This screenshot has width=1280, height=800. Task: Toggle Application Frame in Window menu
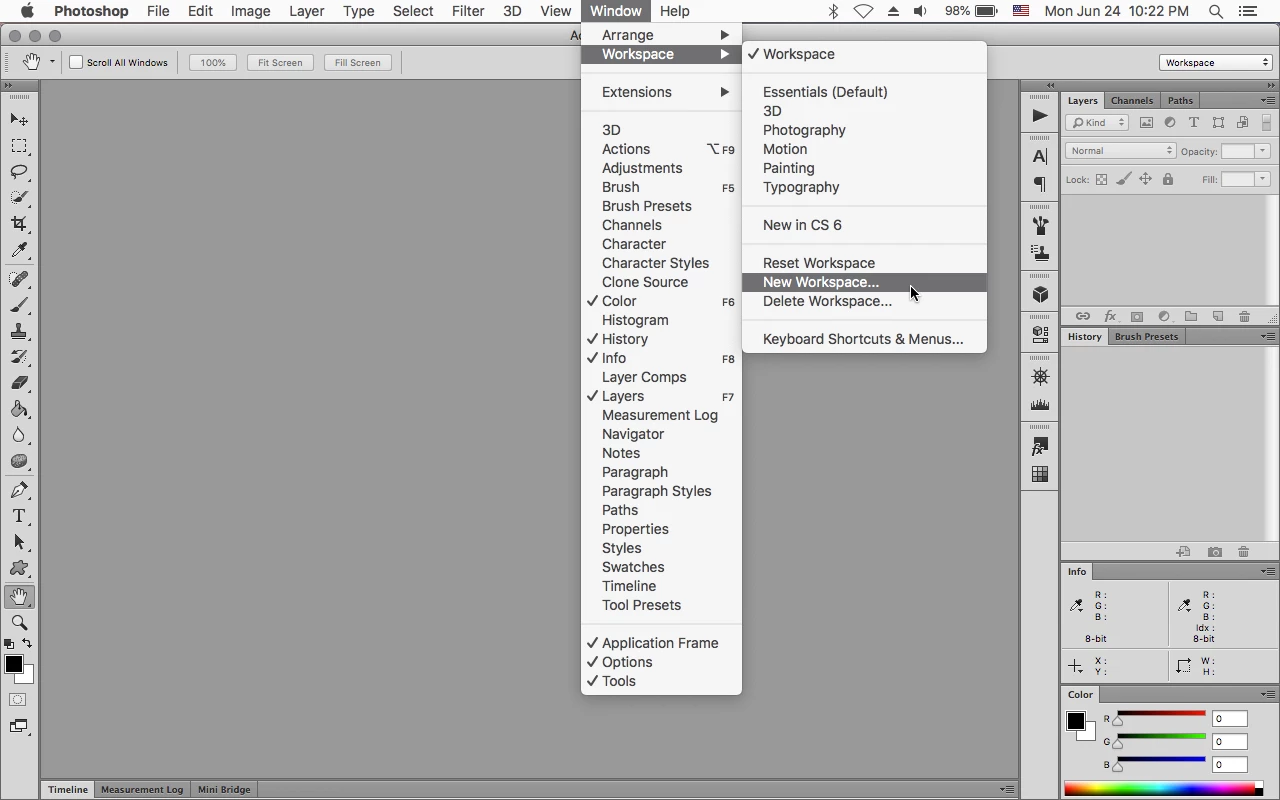click(661, 643)
